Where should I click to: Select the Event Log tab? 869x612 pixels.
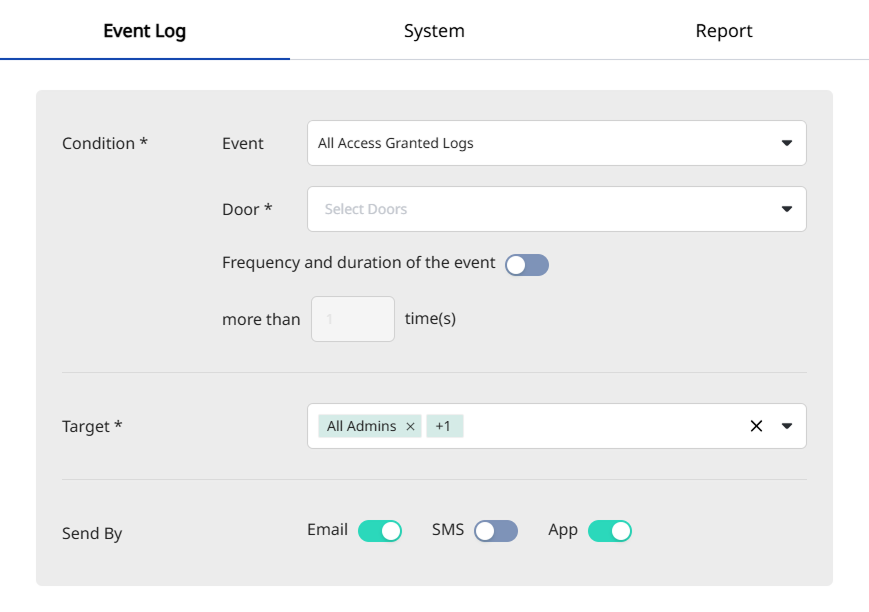pyautogui.click(x=145, y=31)
